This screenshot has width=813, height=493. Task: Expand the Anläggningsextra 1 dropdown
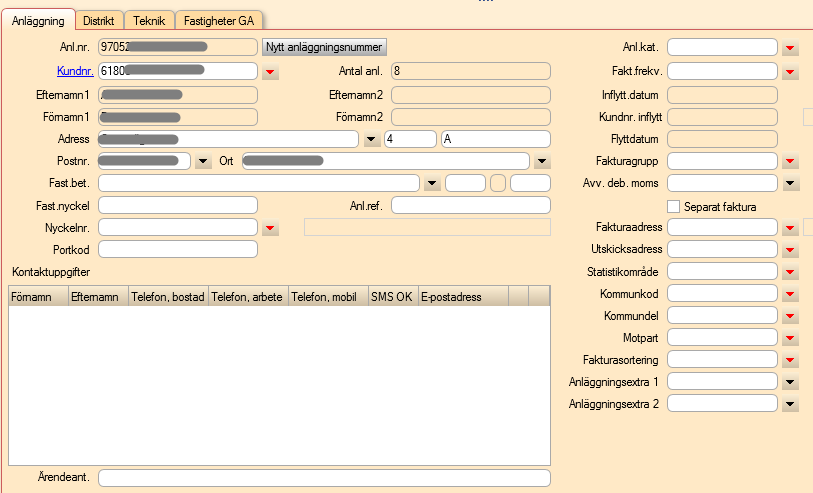click(x=790, y=383)
